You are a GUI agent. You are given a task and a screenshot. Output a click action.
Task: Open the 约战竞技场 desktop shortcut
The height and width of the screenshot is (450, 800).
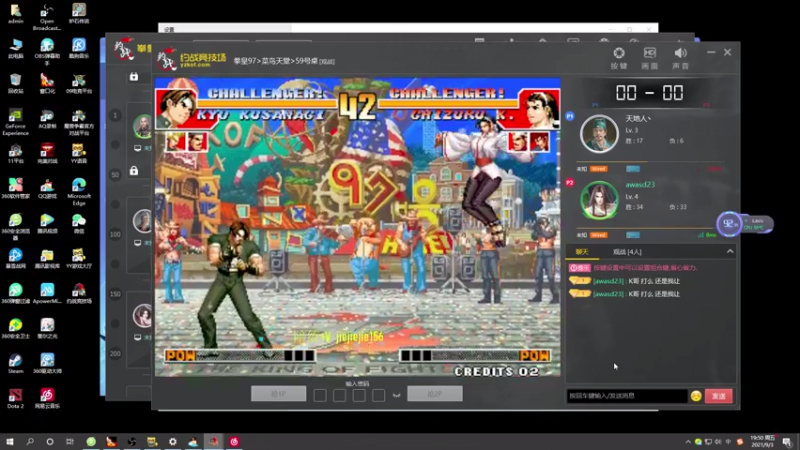click(x=79, y=293)
